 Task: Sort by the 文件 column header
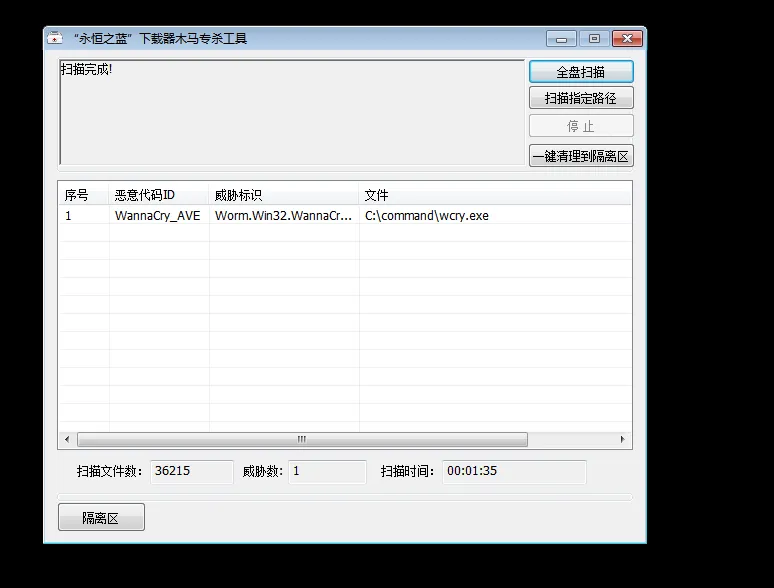pos(495,195)
